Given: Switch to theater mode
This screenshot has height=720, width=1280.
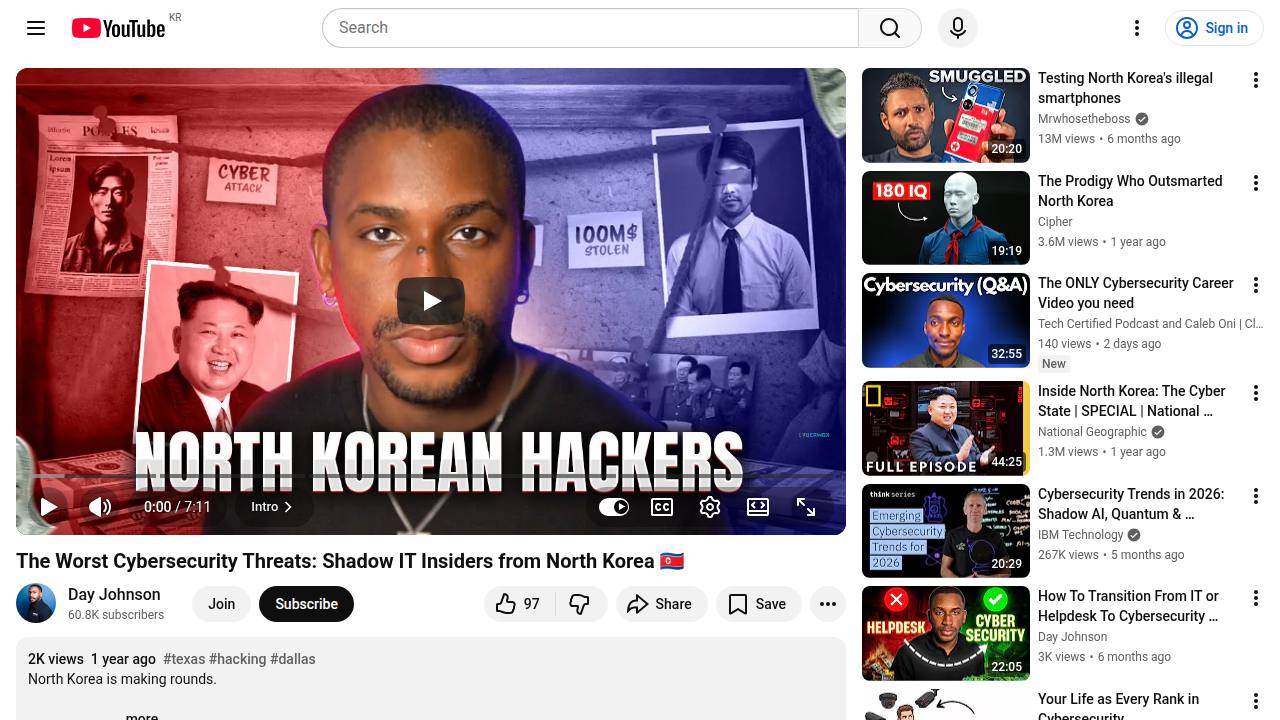Looking at the screenshot, I should pyautogui.click(x=758, y=507).
